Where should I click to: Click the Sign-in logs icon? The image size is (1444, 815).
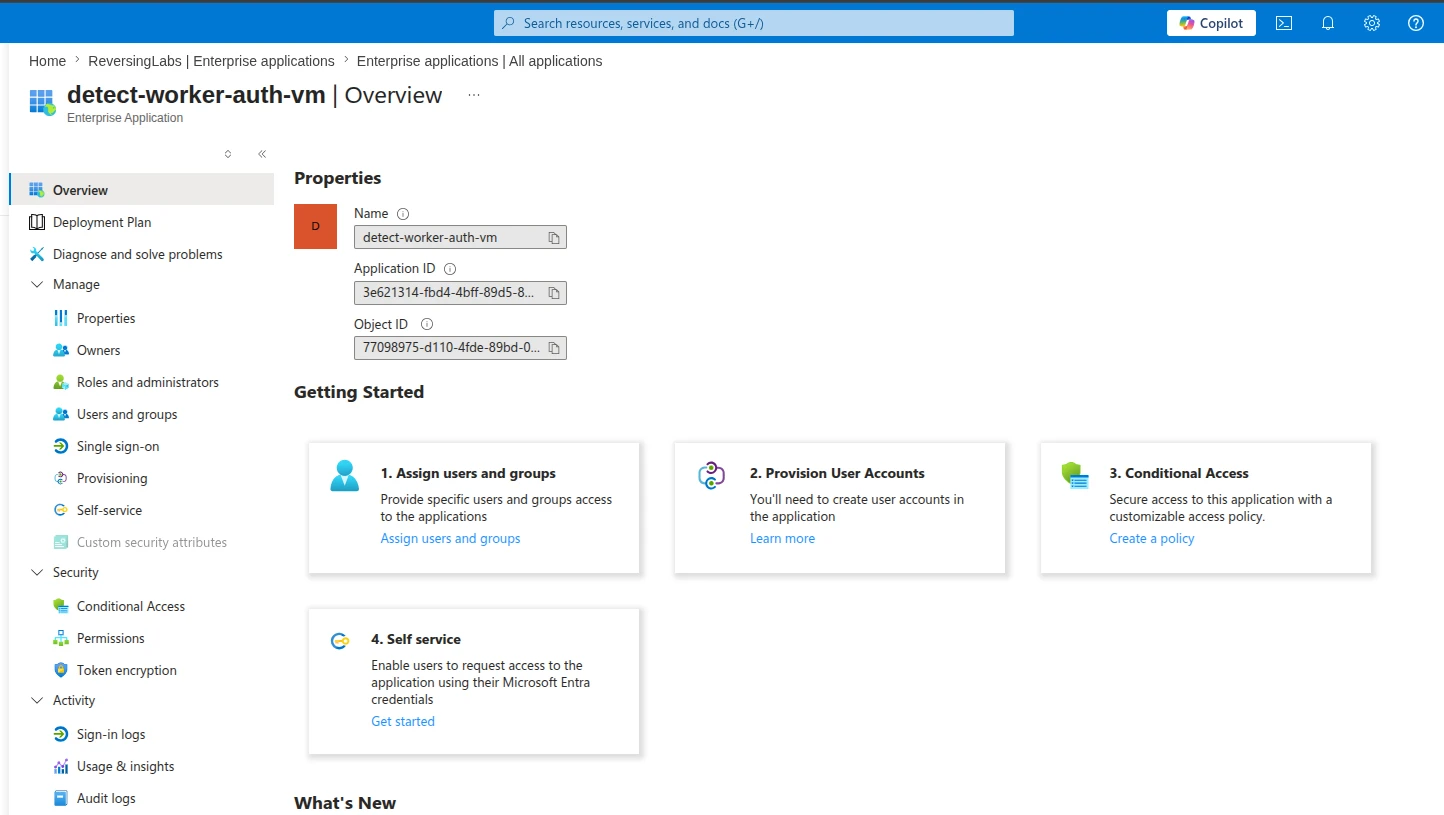[60, 734]
